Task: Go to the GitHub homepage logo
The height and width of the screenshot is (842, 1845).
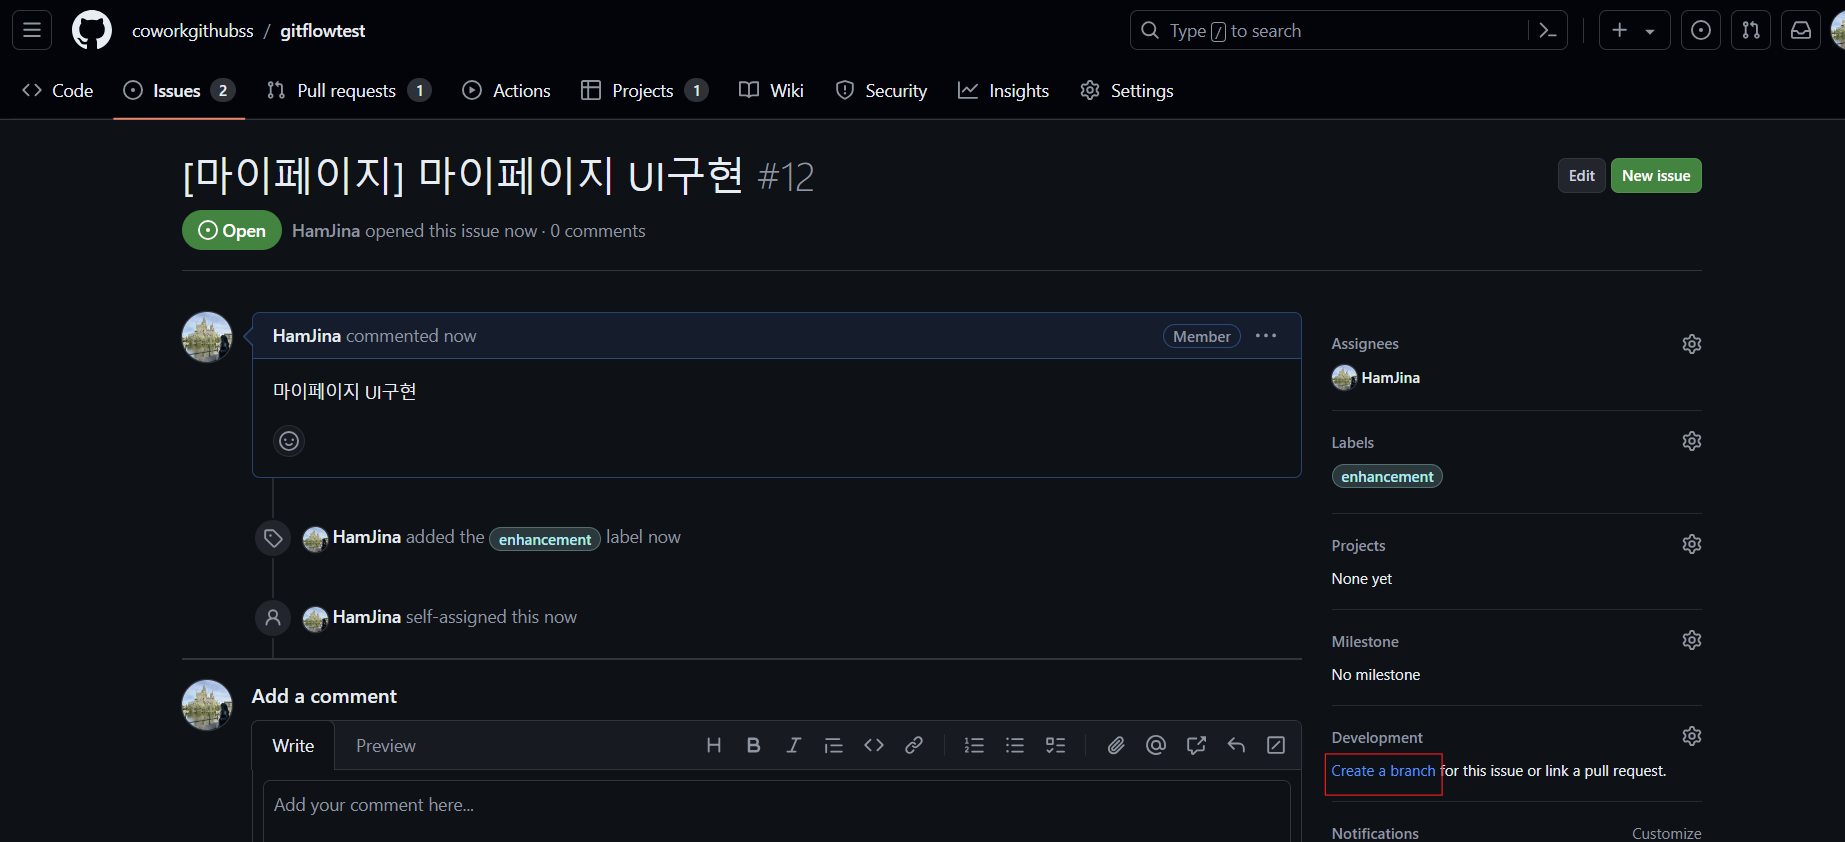Action: [92, 30]
